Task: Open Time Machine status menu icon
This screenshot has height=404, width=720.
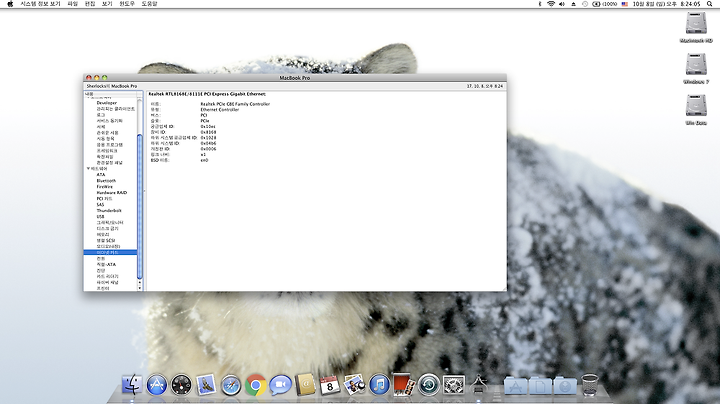Action: [585, 4]
